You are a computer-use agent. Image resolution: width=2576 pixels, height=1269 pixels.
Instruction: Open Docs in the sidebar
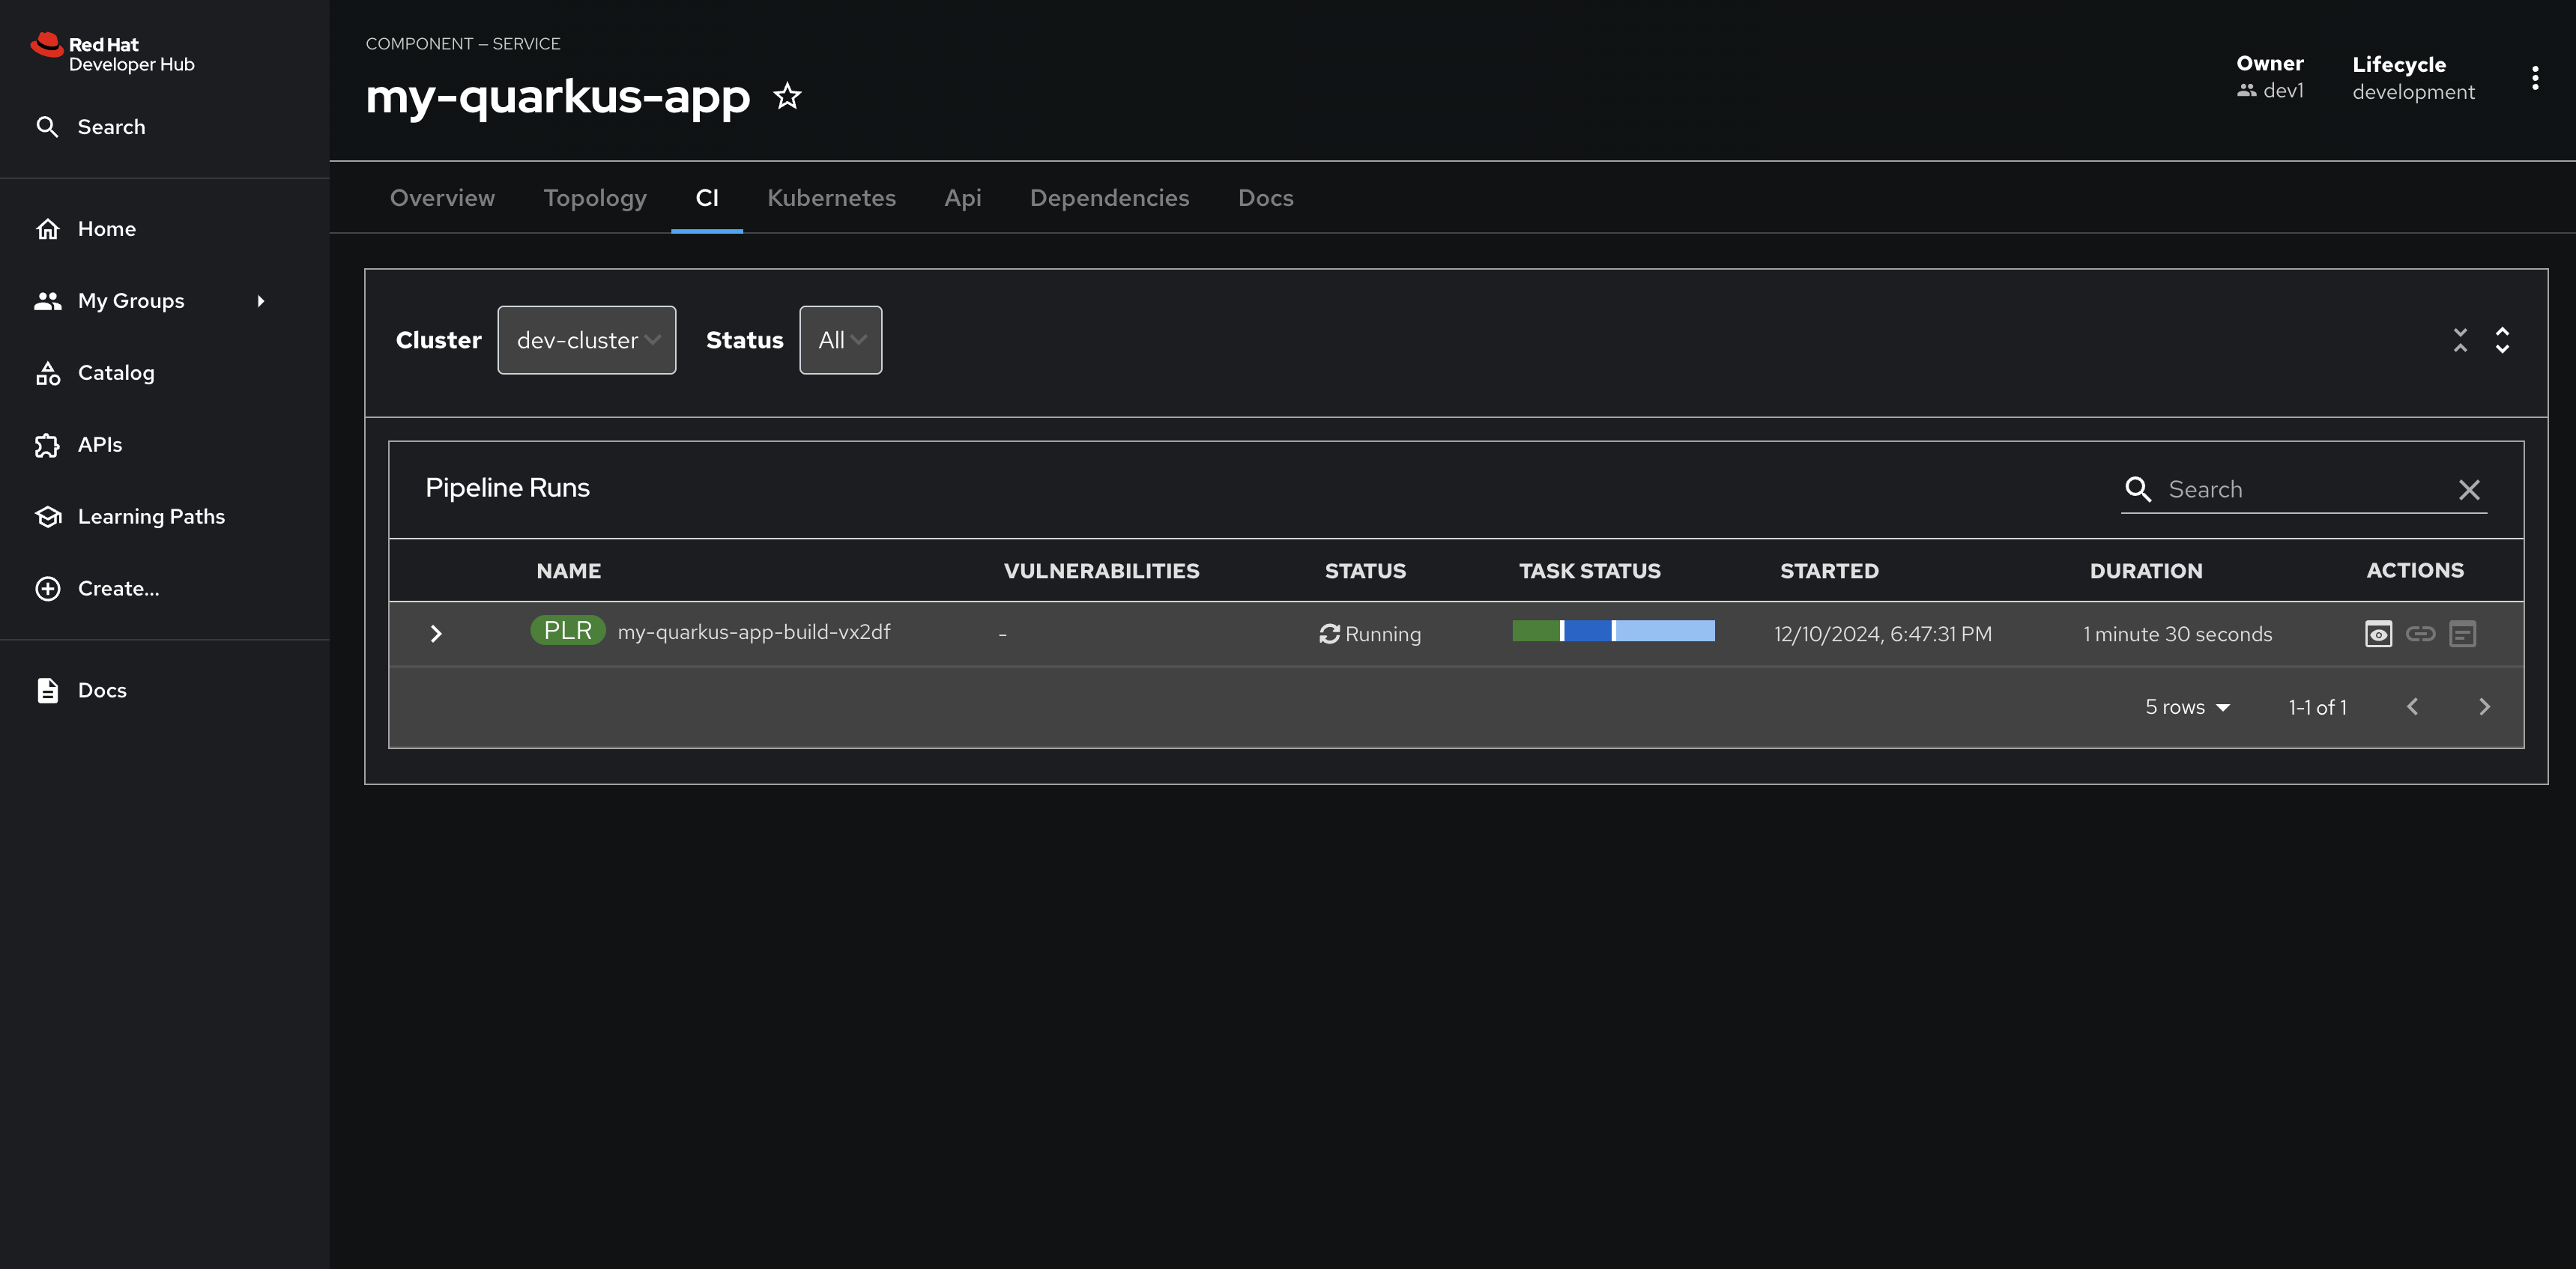(81, 691)
